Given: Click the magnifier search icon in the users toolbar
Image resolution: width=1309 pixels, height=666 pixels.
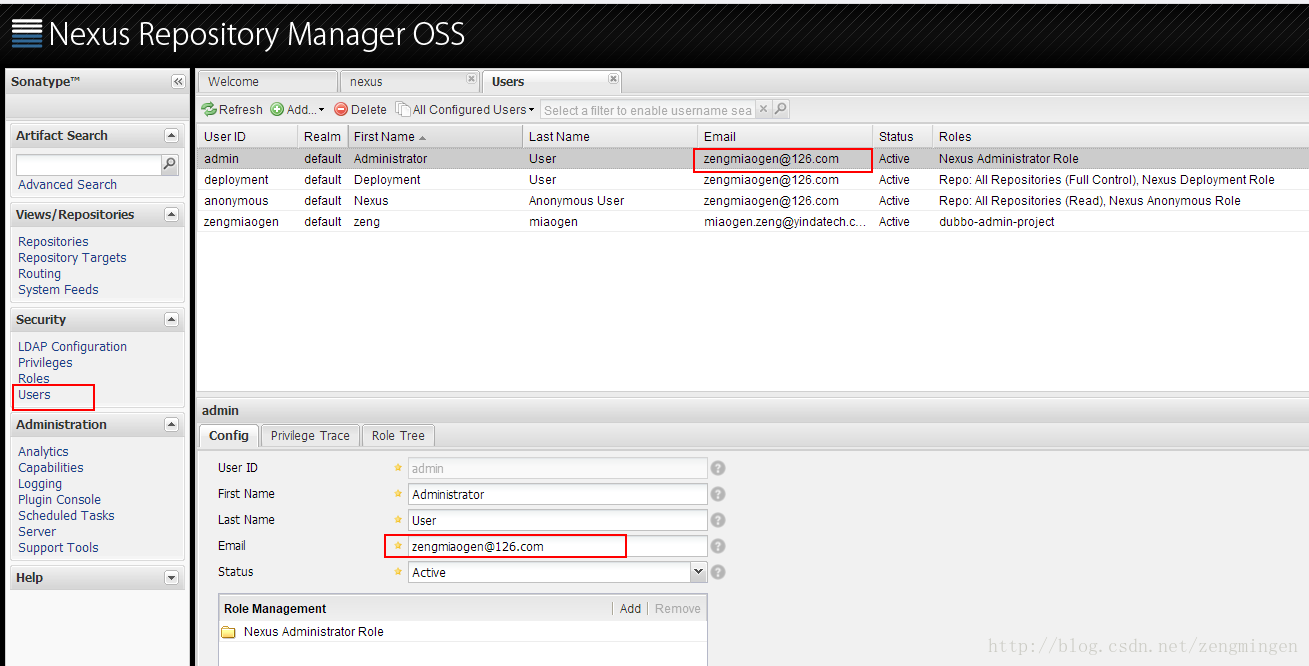Looking at the screenshot, I should point(781,110).
